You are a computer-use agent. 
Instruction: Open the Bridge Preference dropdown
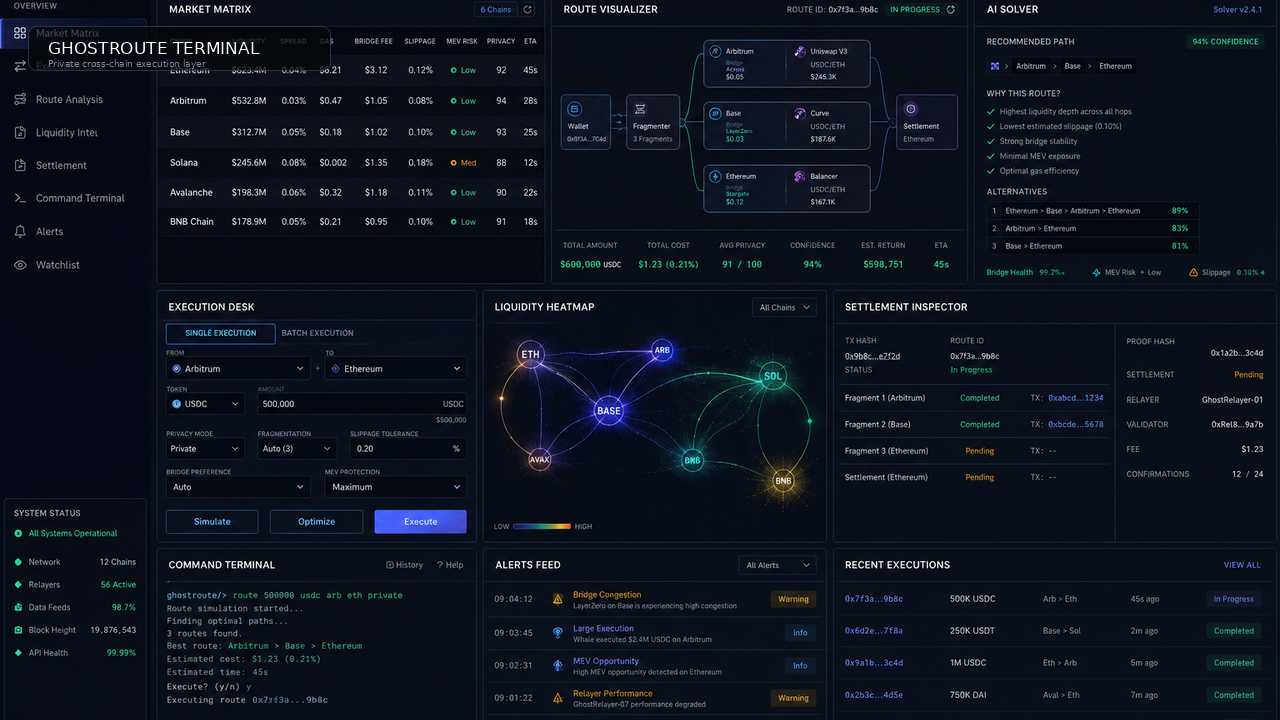(238, 487)
